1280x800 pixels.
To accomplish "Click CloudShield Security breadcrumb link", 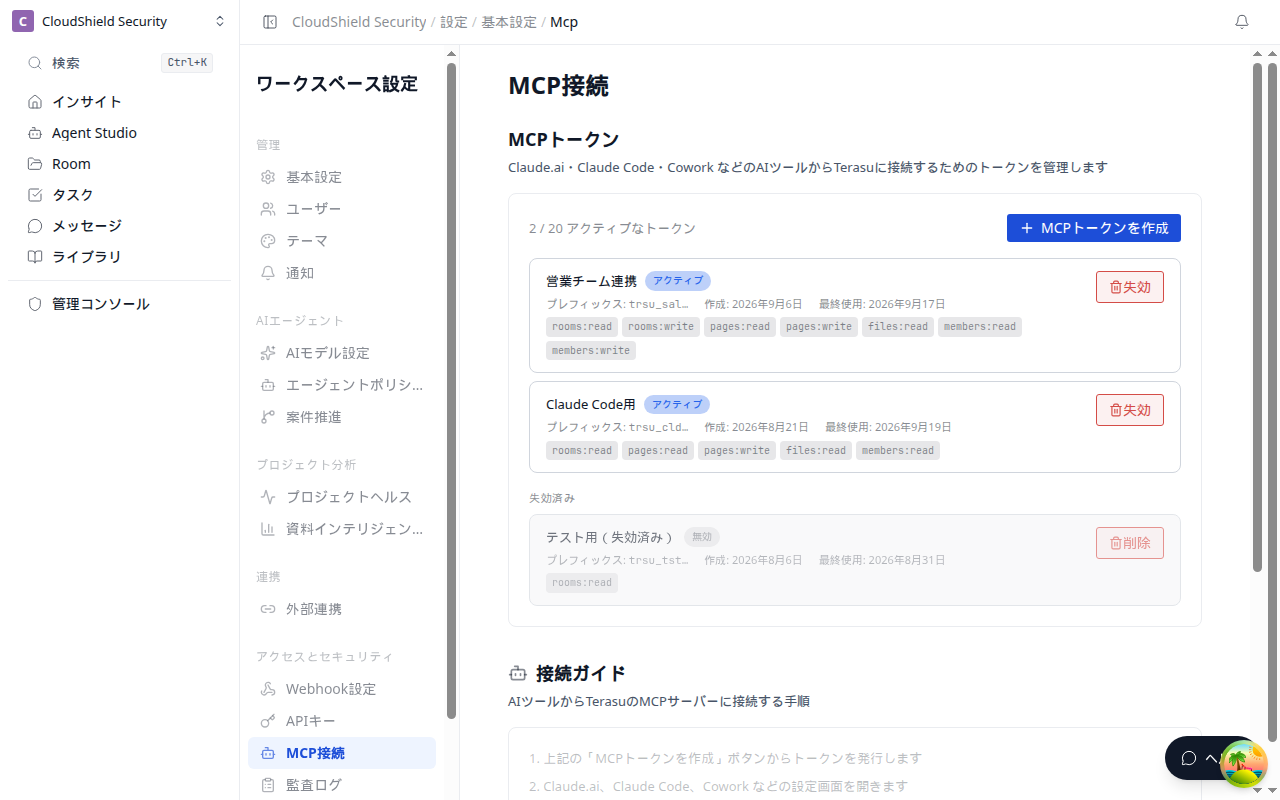I will [x=359, y=22].
